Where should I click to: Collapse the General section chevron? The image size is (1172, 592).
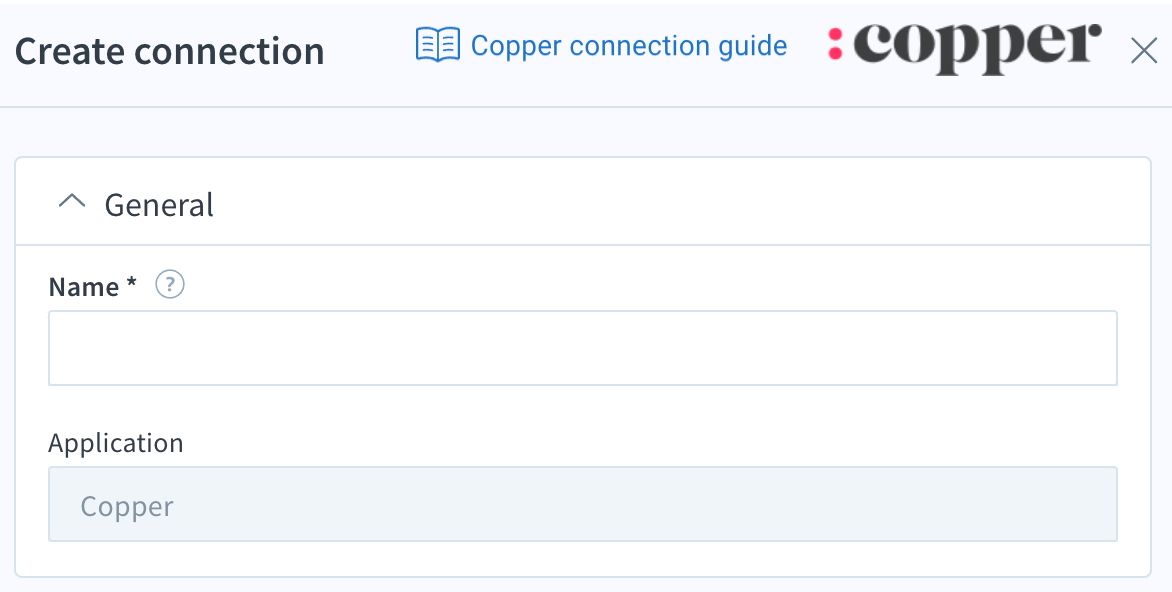(72, 202)
